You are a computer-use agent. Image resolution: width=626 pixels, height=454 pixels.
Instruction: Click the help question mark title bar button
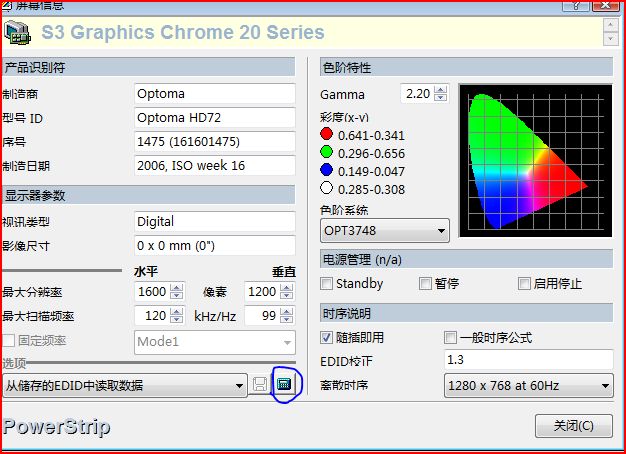[576, 6]
